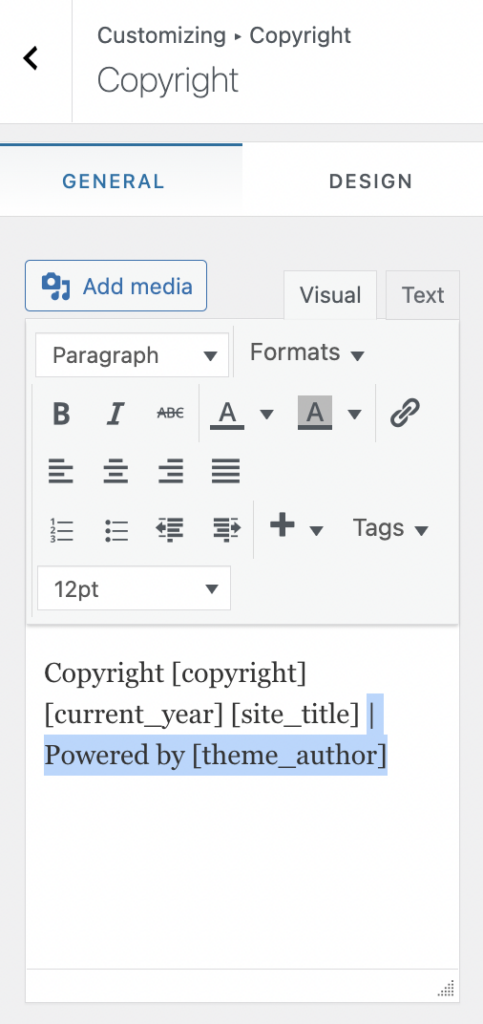Click the insert link icon

(x=405, y=413)
